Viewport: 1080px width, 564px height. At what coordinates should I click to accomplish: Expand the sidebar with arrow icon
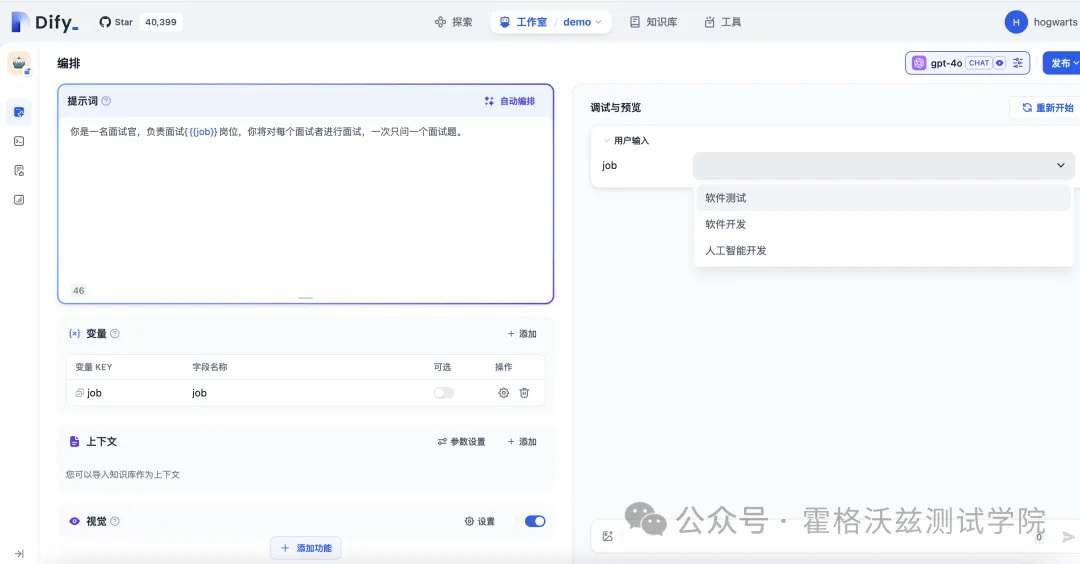tap(19, 554)
